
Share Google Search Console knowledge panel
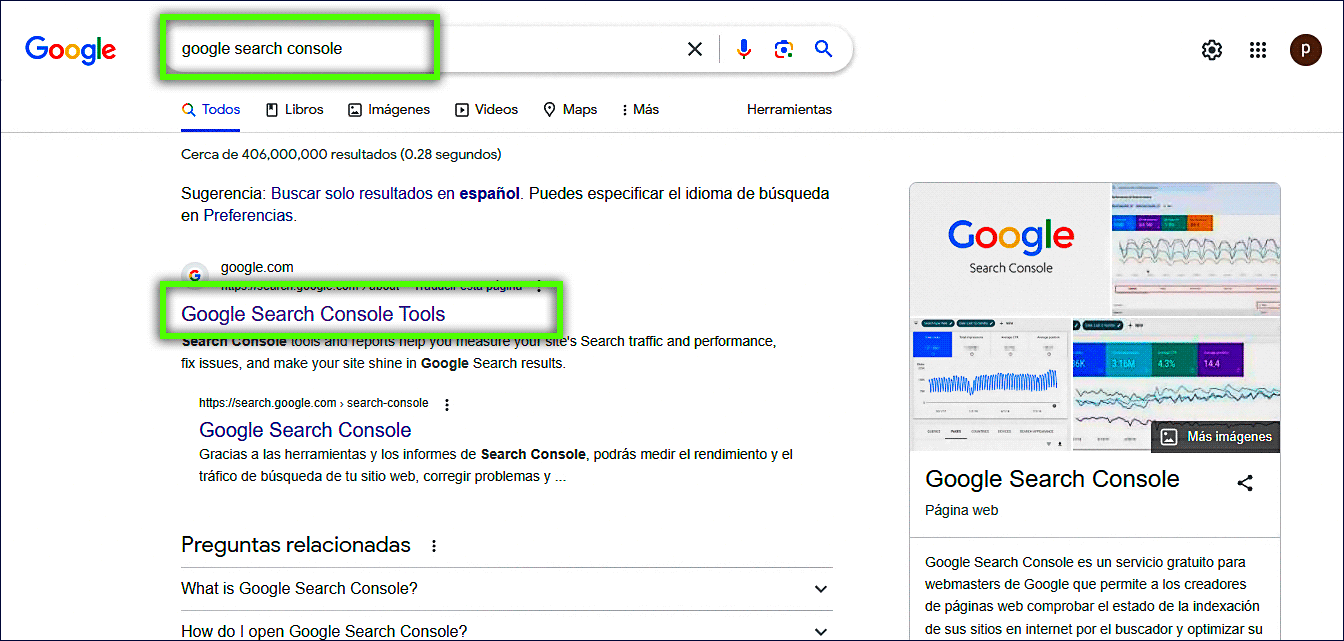[x=1245, y=483]
